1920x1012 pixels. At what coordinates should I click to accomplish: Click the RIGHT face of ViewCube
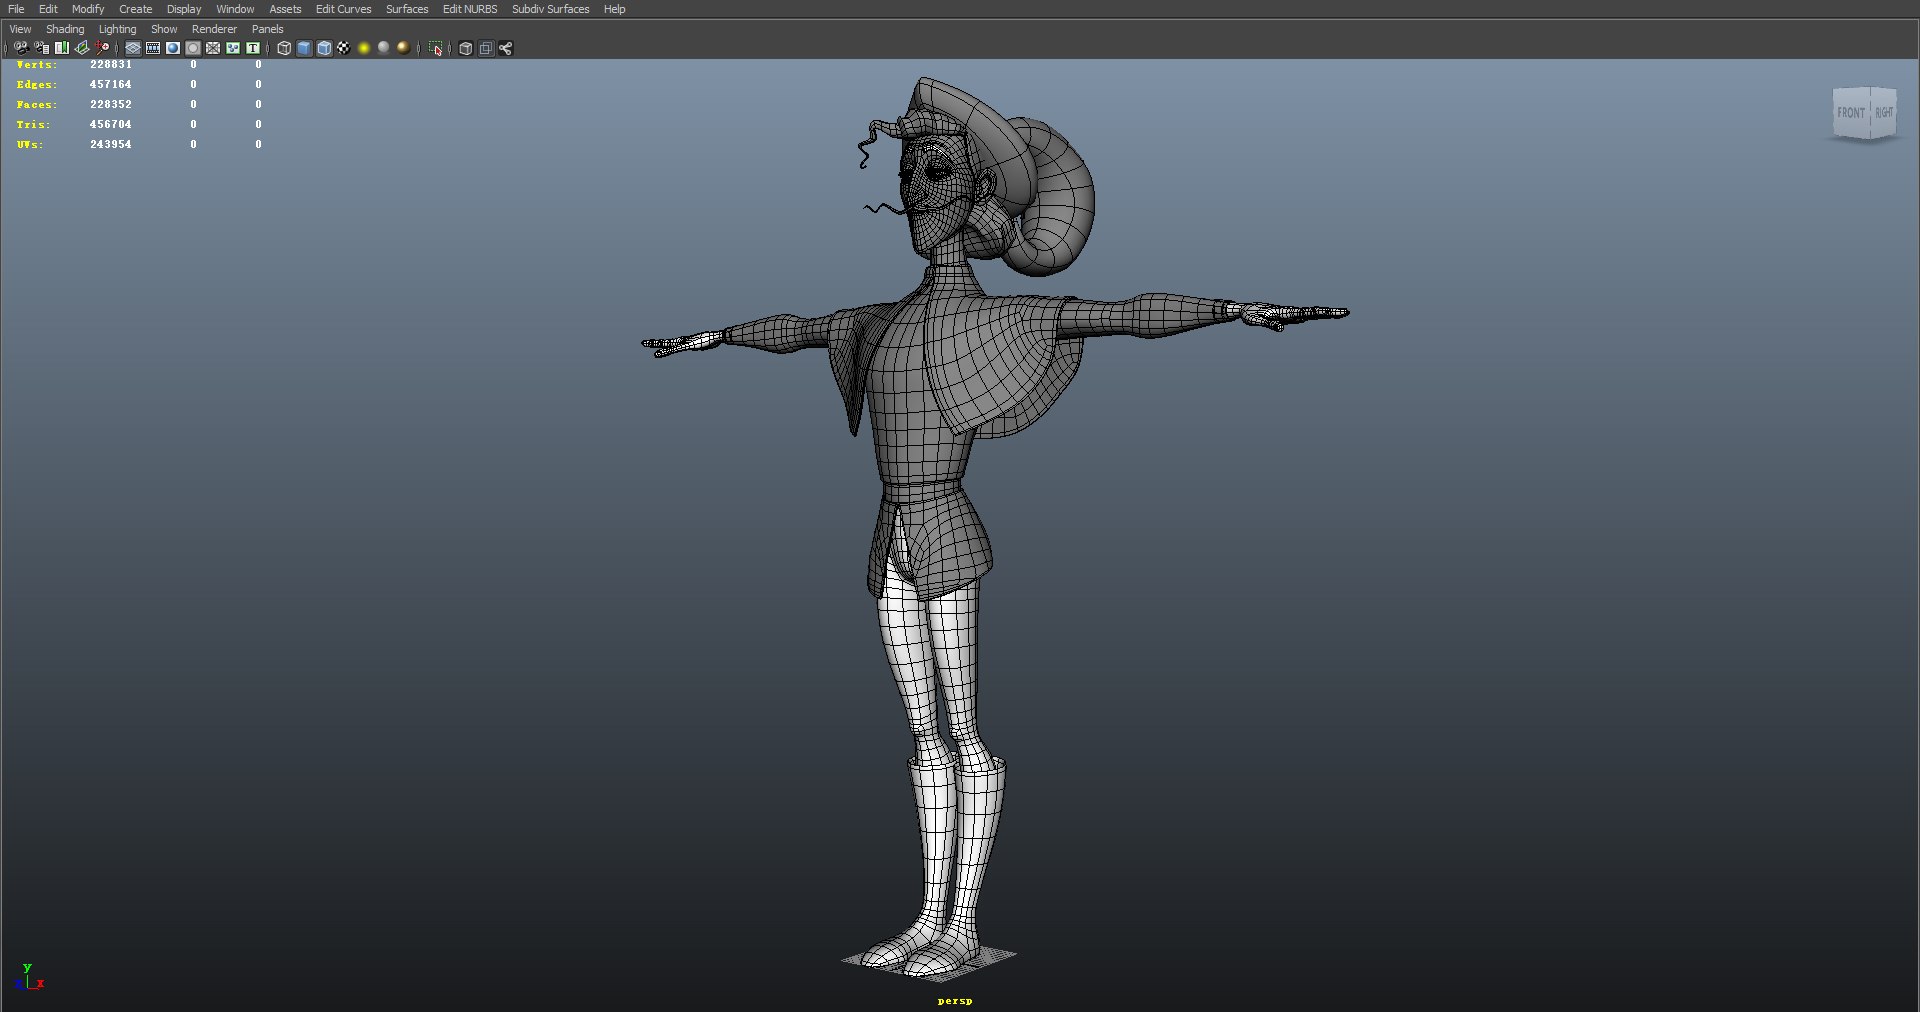1883,112
